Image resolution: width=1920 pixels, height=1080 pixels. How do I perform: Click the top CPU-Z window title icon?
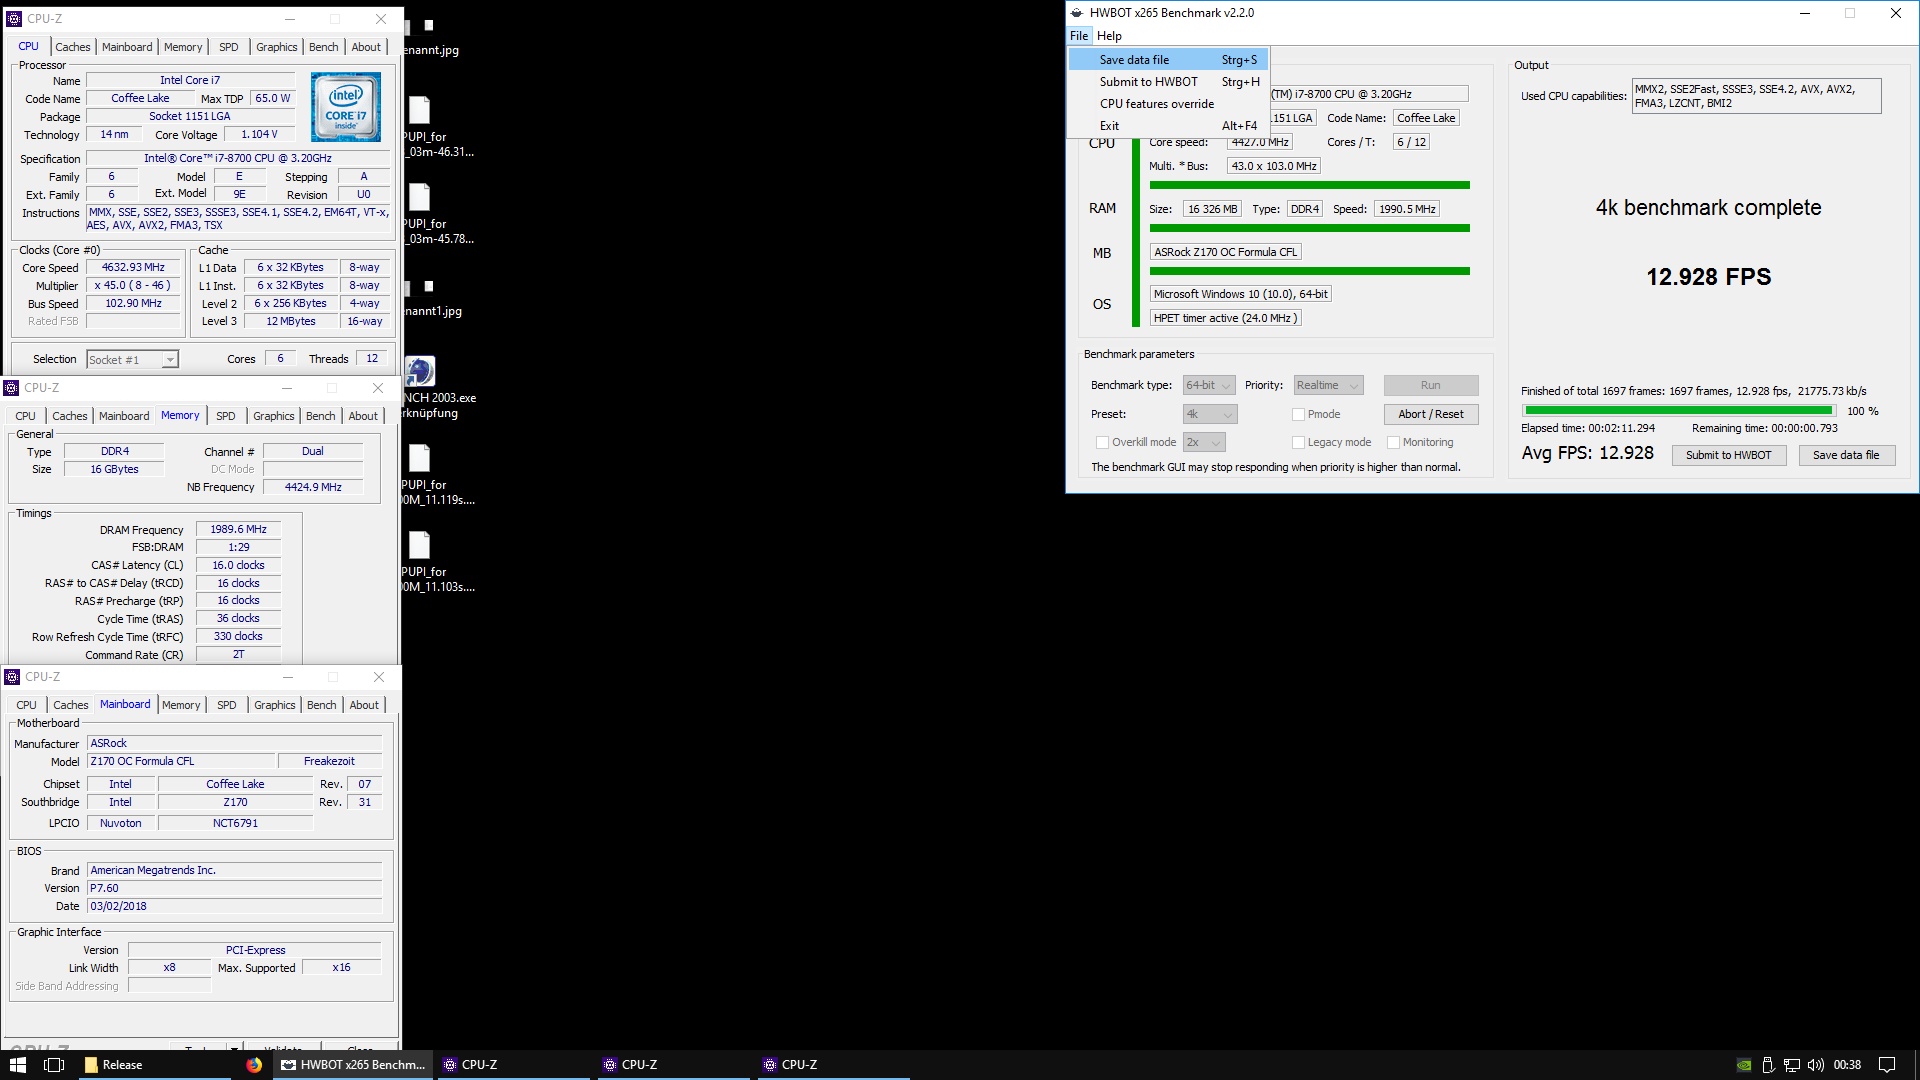click(14, 18)
